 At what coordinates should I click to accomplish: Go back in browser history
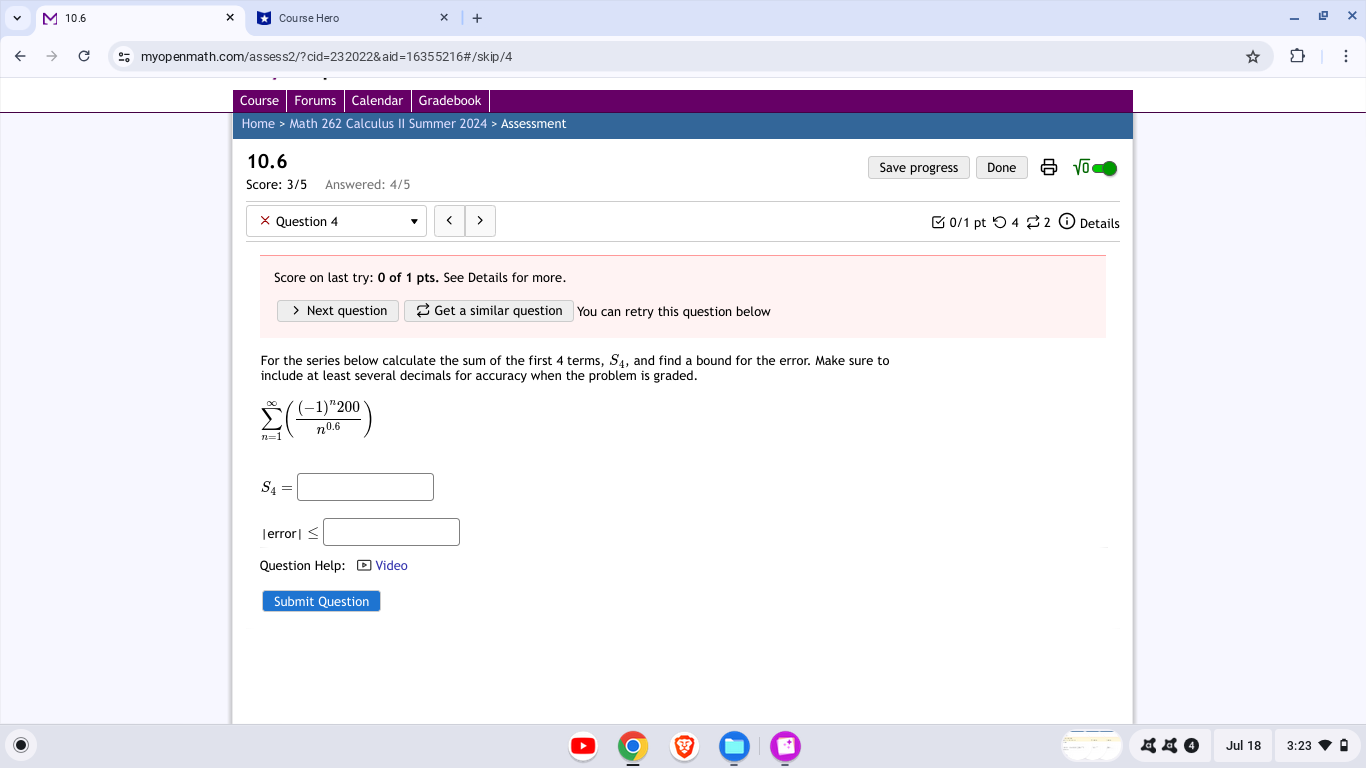[x=20, y=56]
